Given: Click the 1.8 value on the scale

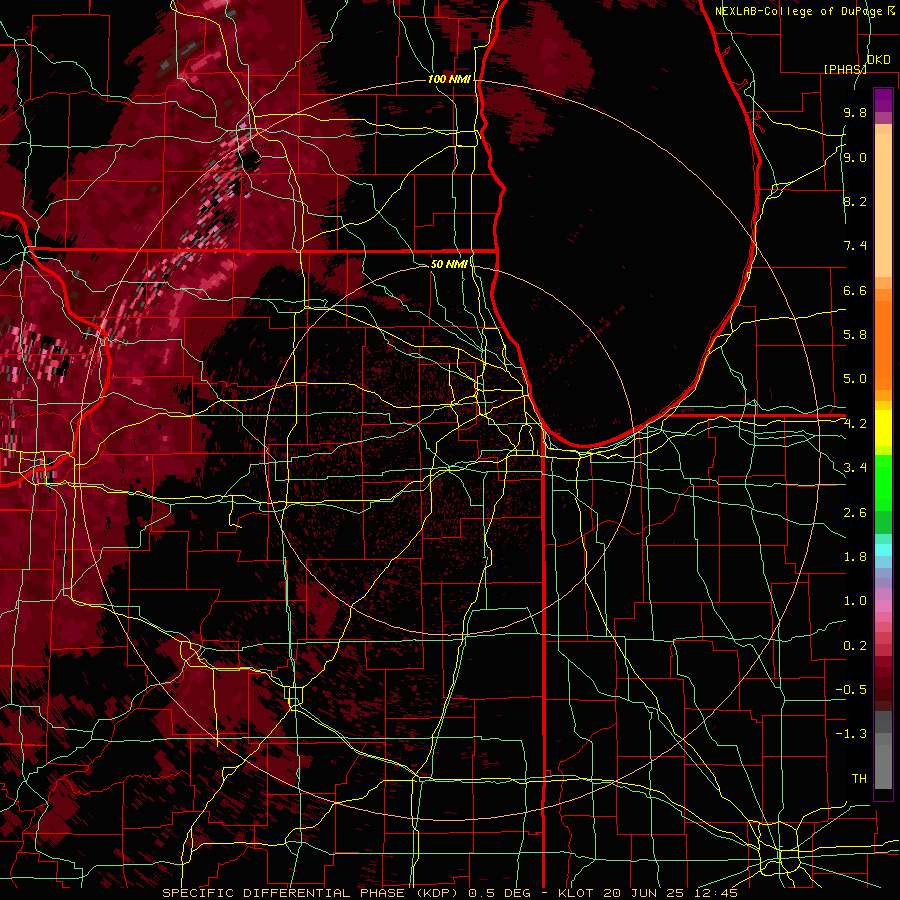Looking at the screenshot, I should [855, 557].
